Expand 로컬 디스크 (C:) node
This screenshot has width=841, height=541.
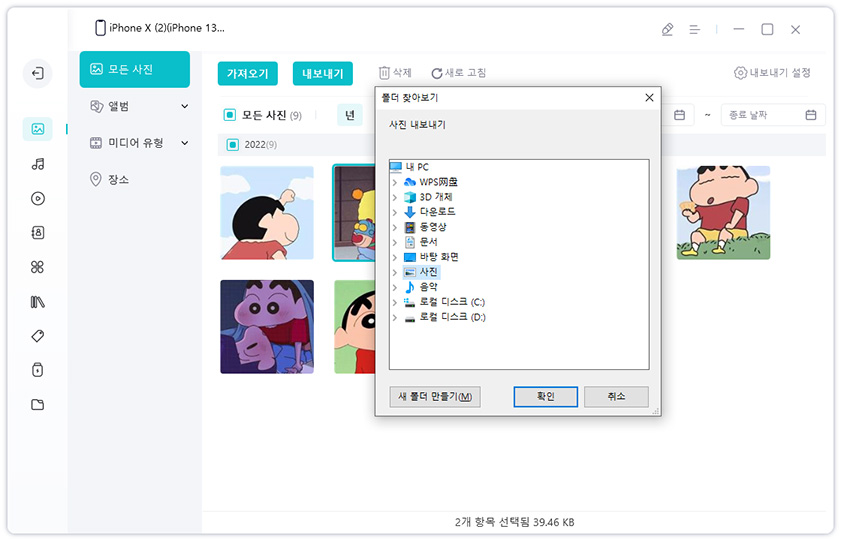(x=395, y=302)
